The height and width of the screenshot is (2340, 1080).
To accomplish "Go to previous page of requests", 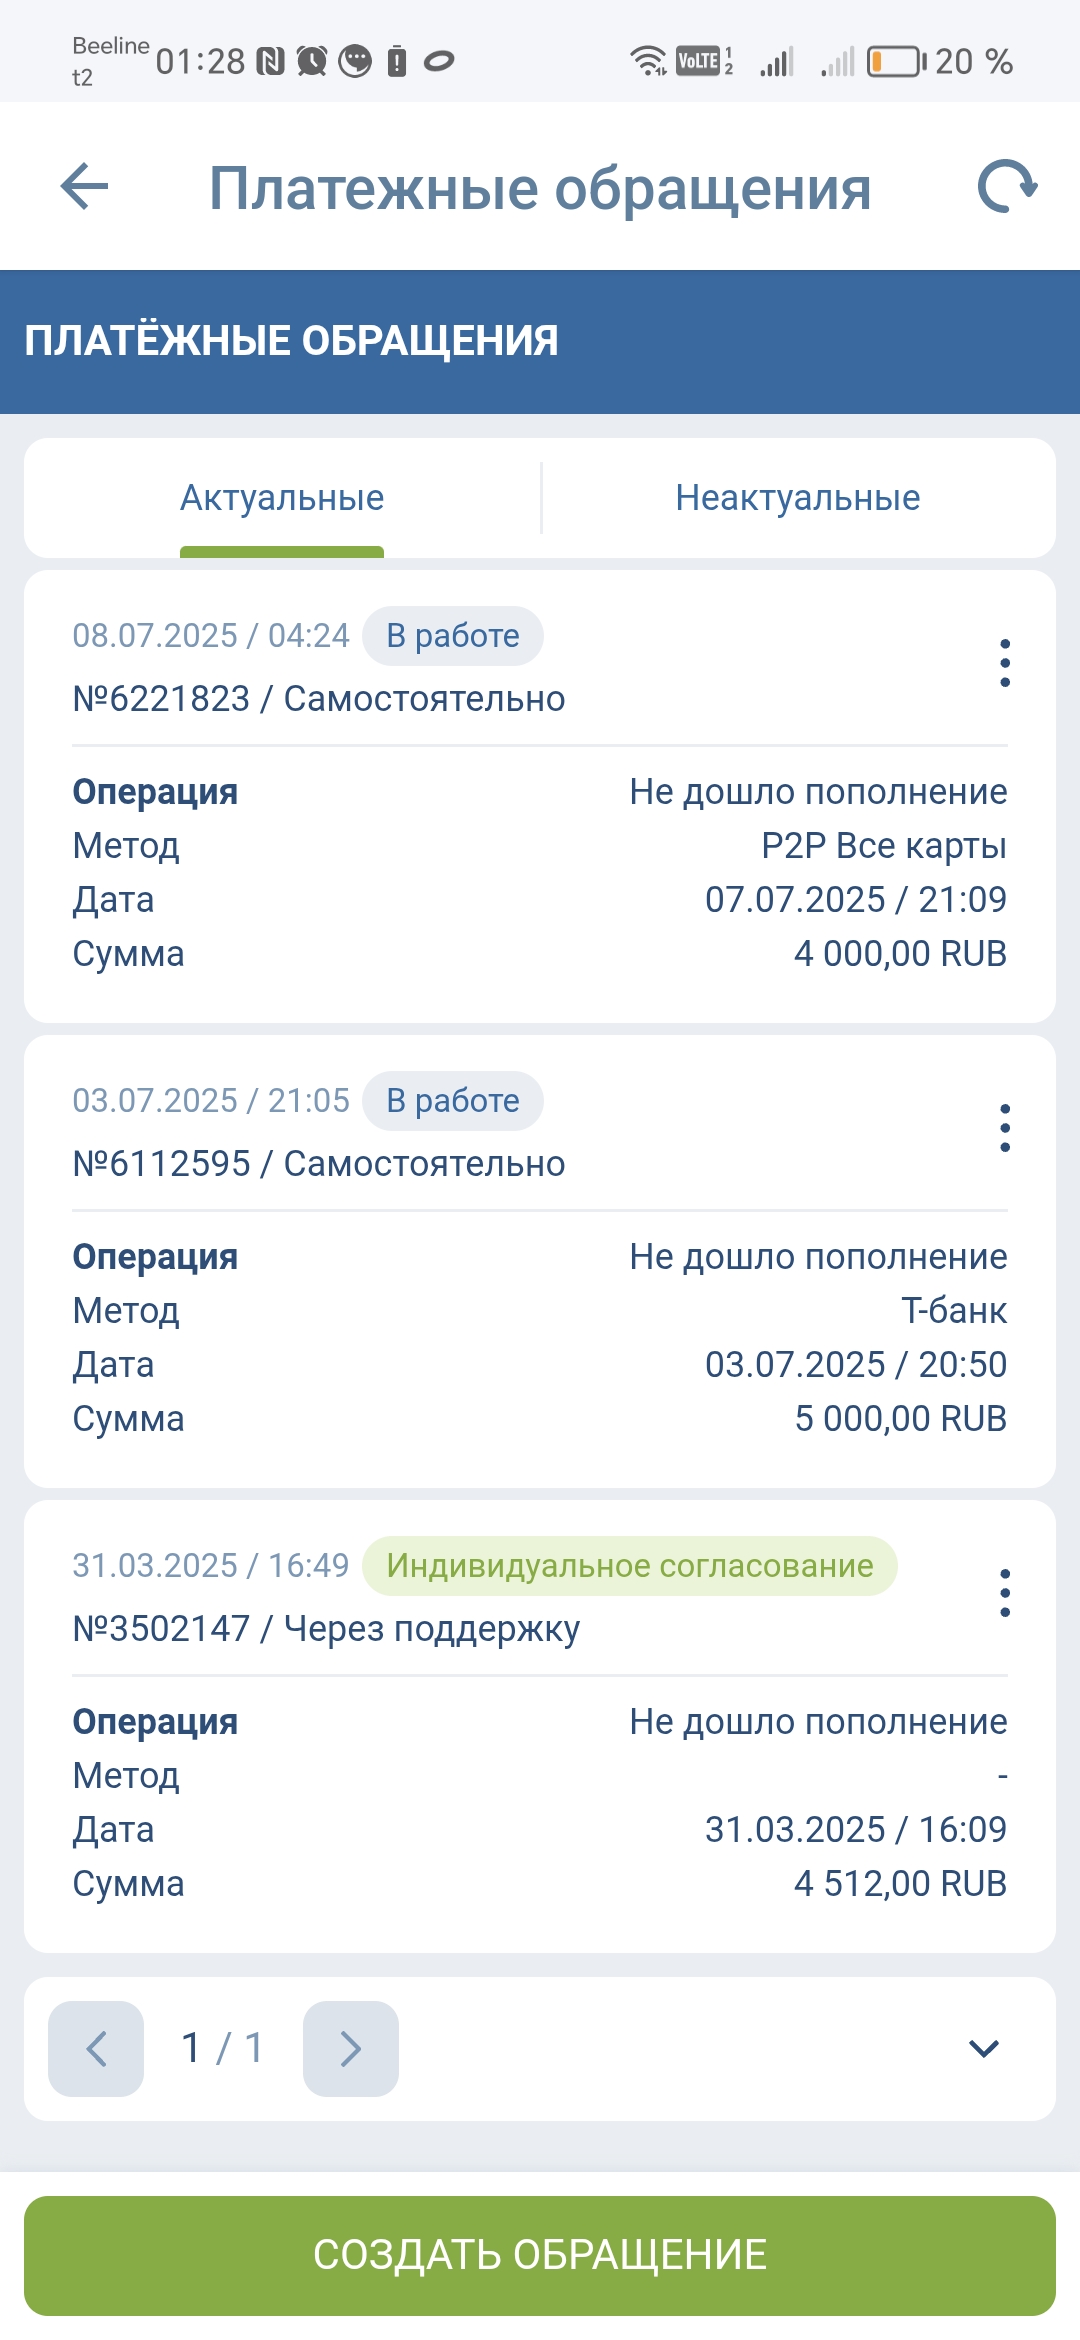I will 96,2049.
